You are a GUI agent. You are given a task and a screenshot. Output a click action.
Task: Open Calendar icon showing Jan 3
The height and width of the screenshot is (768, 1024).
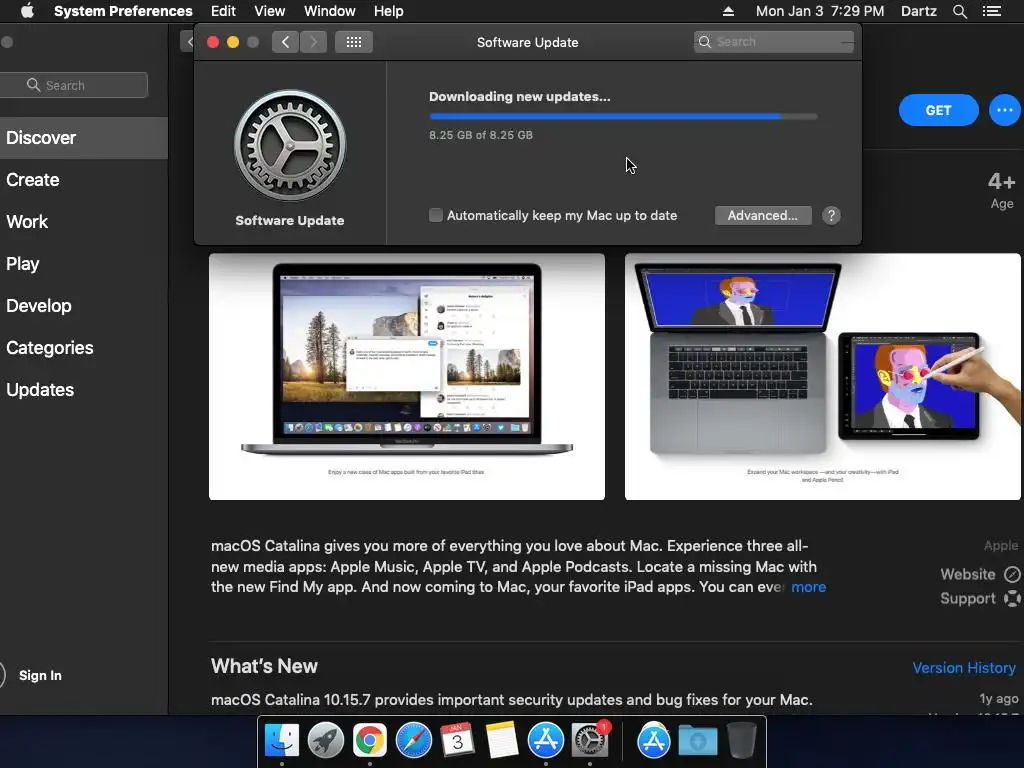click(457, 741)
